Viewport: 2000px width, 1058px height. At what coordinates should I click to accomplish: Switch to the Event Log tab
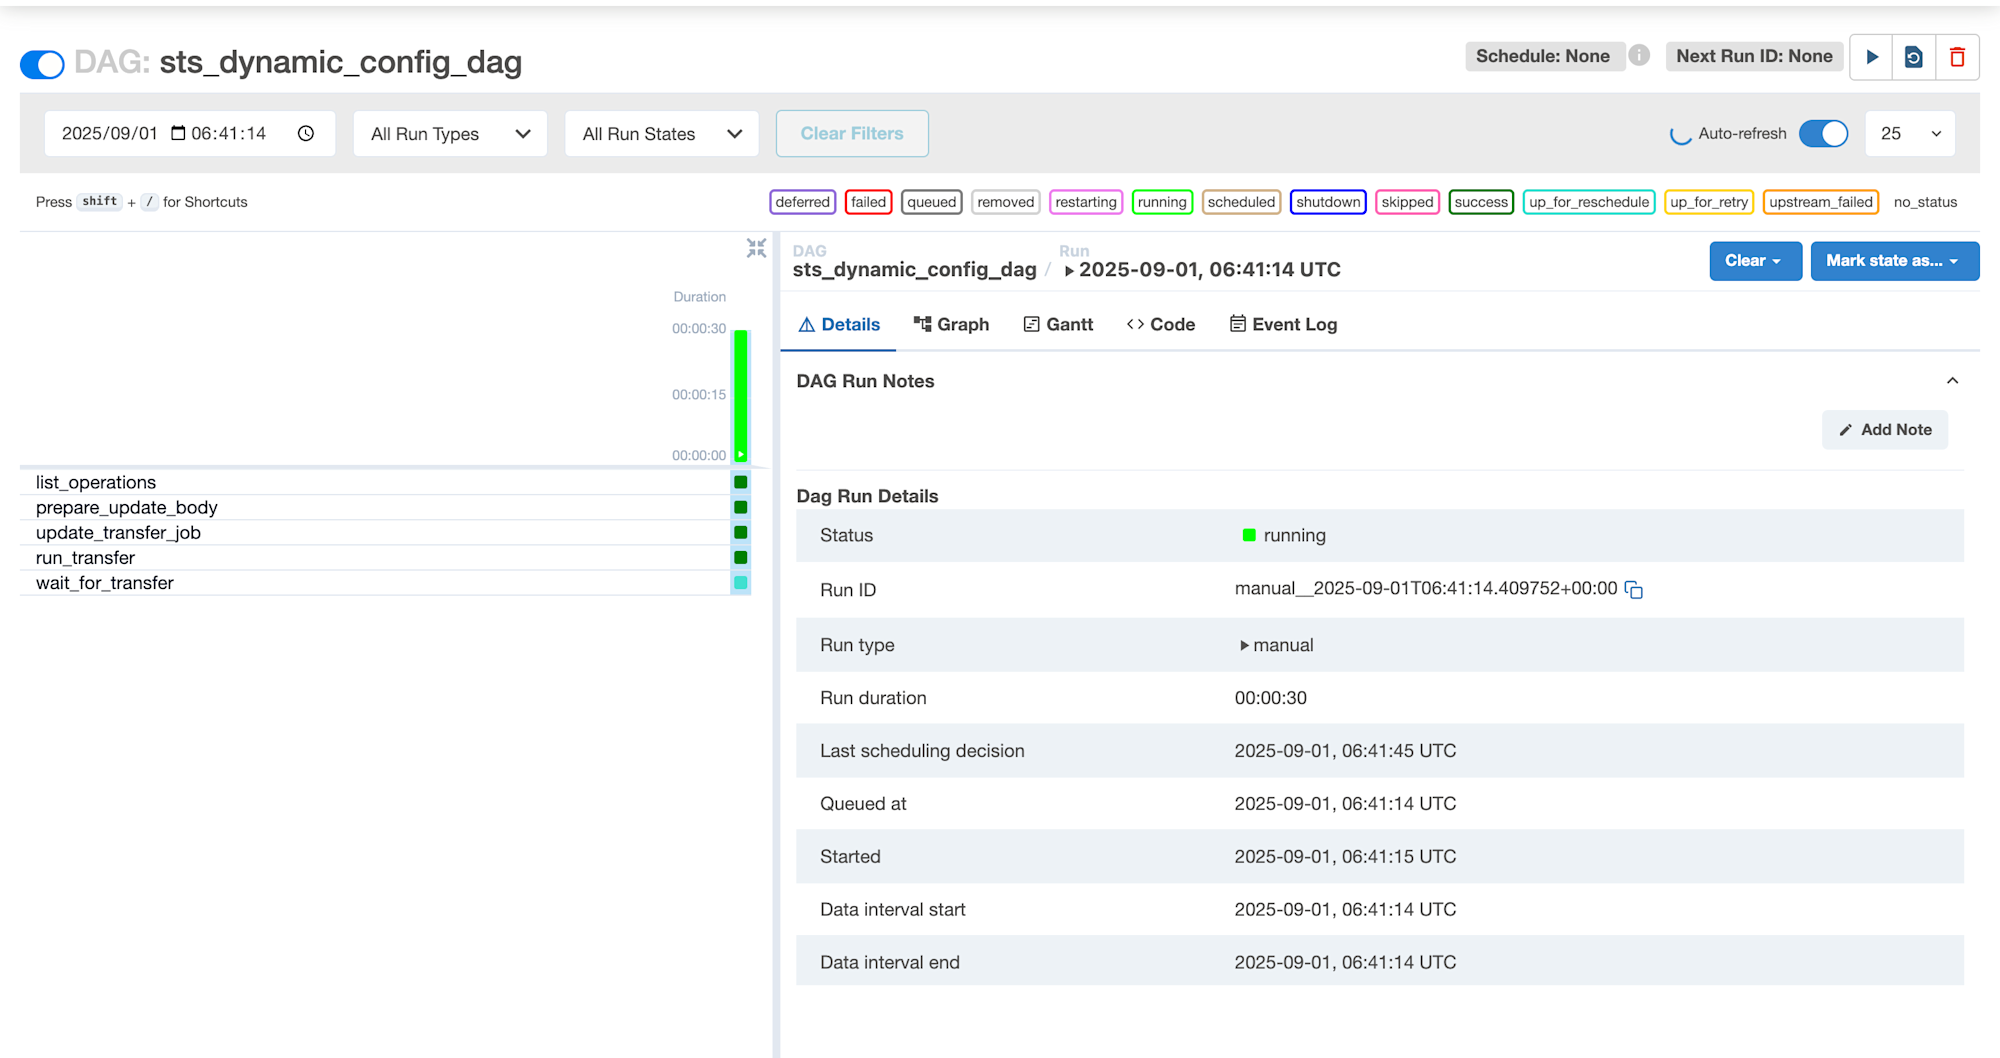(1283, 324)
